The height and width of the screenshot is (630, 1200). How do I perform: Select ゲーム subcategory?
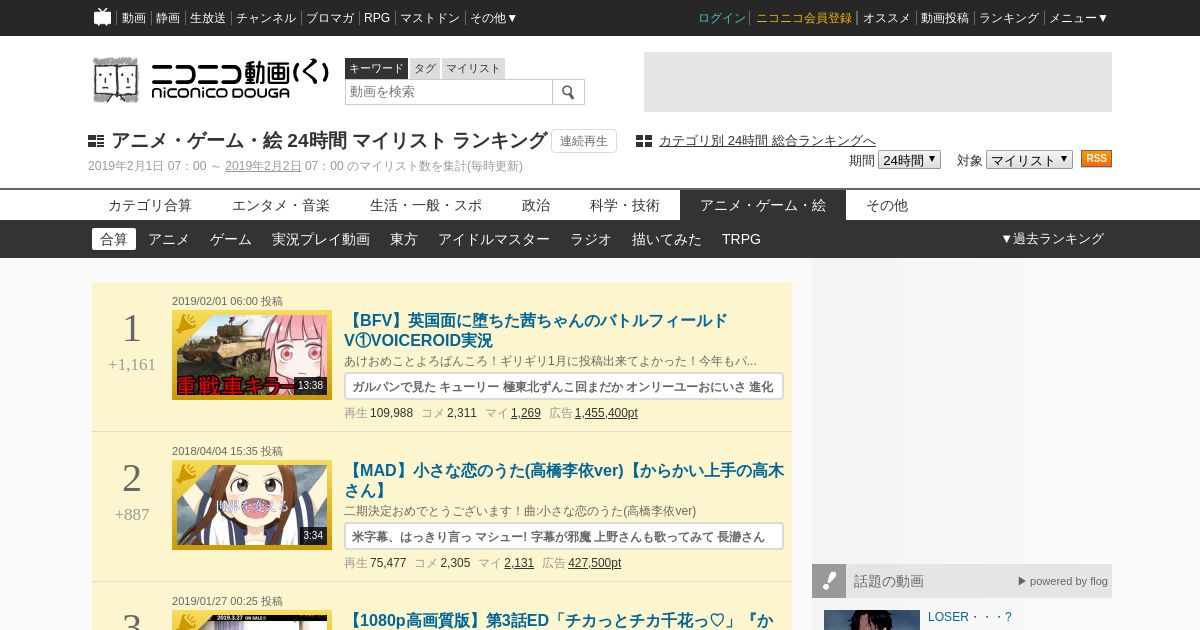(231, 239)
